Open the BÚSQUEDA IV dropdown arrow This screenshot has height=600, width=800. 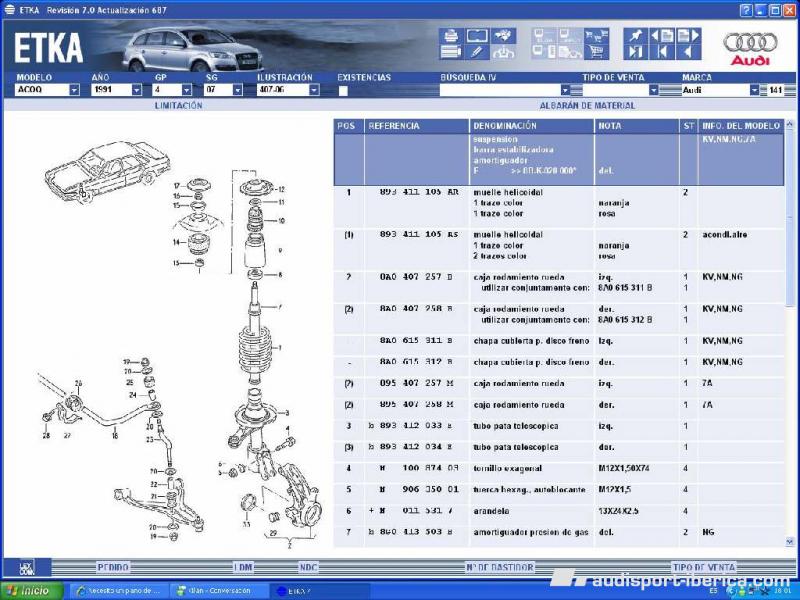565,90
